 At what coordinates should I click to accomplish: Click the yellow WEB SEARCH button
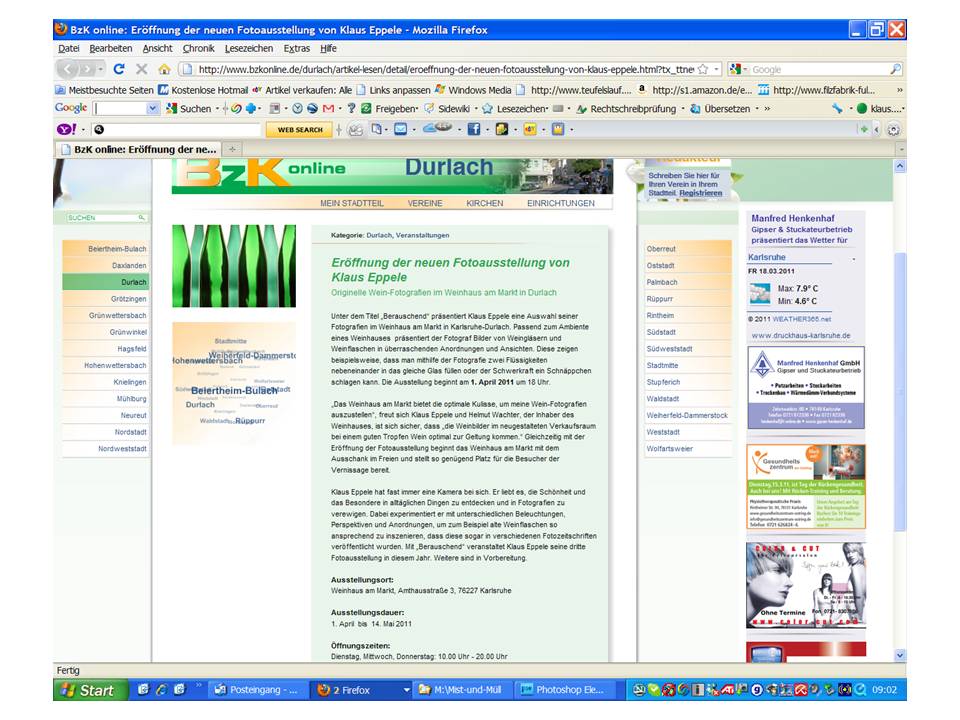pos(299,129)
